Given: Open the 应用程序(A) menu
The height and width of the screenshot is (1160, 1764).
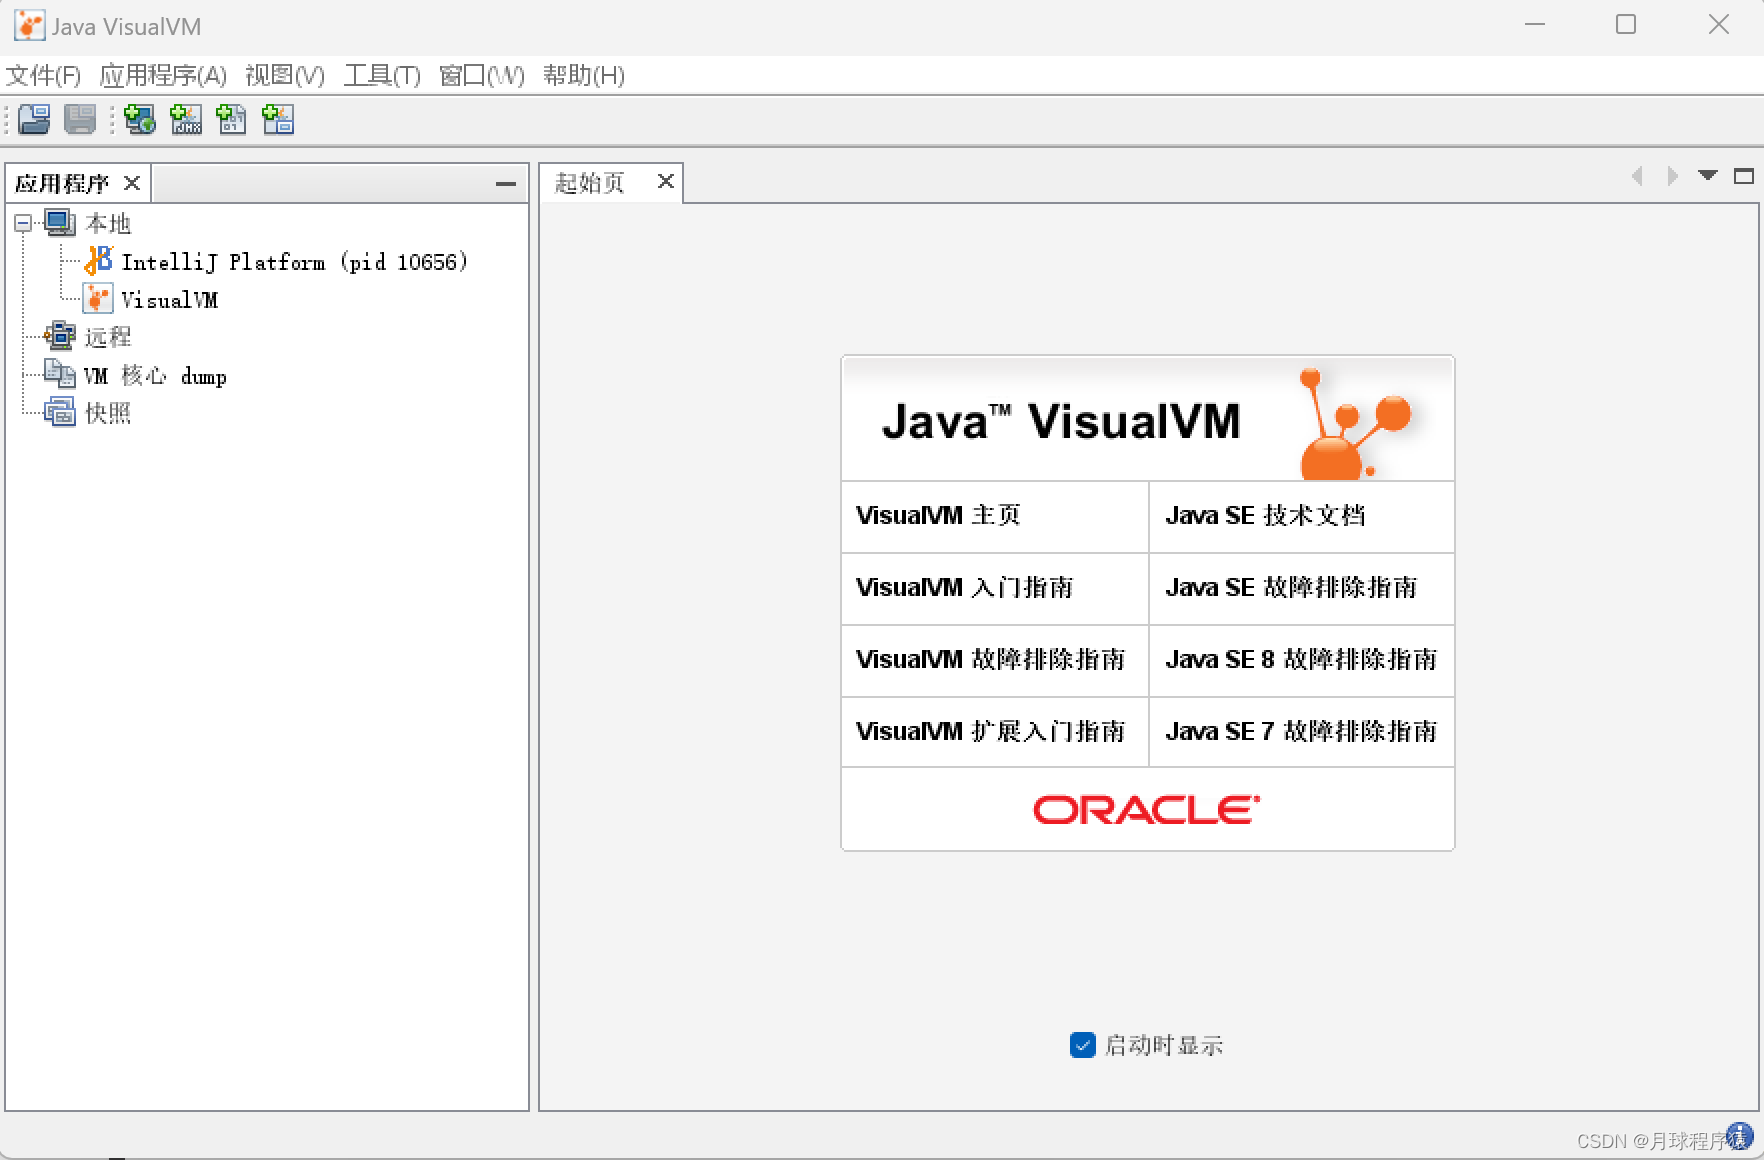Looking at the screenshot, I should (163, 75).
